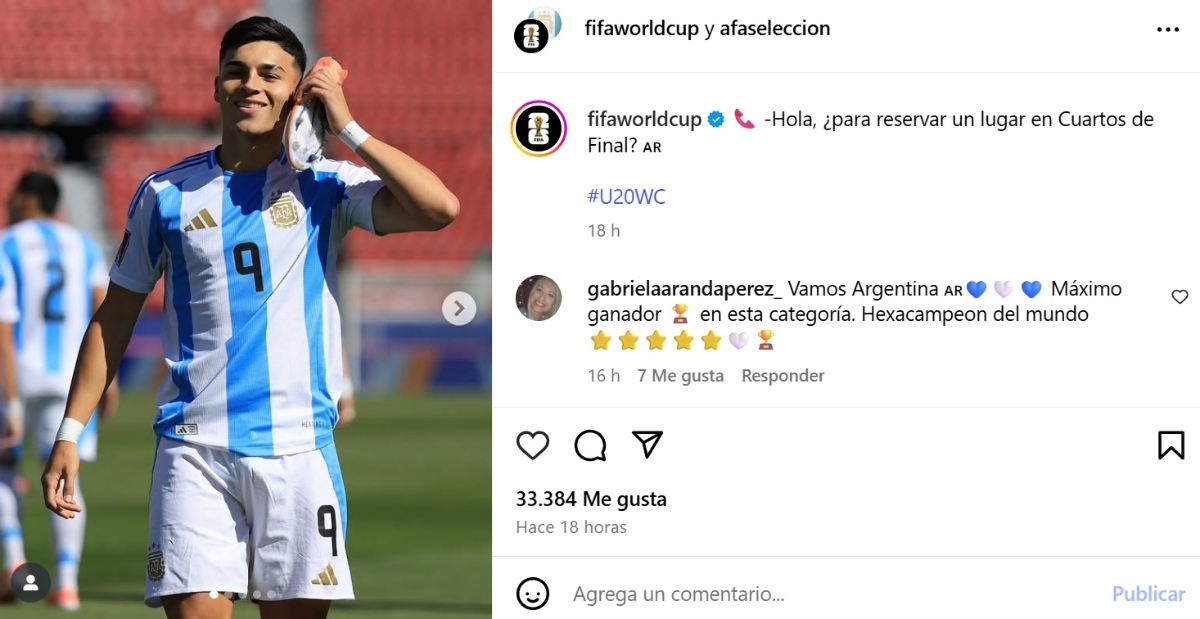Open the 33.384 Me gusta likes list
This screenshot has width=1200, height=619.
point(591,499)
